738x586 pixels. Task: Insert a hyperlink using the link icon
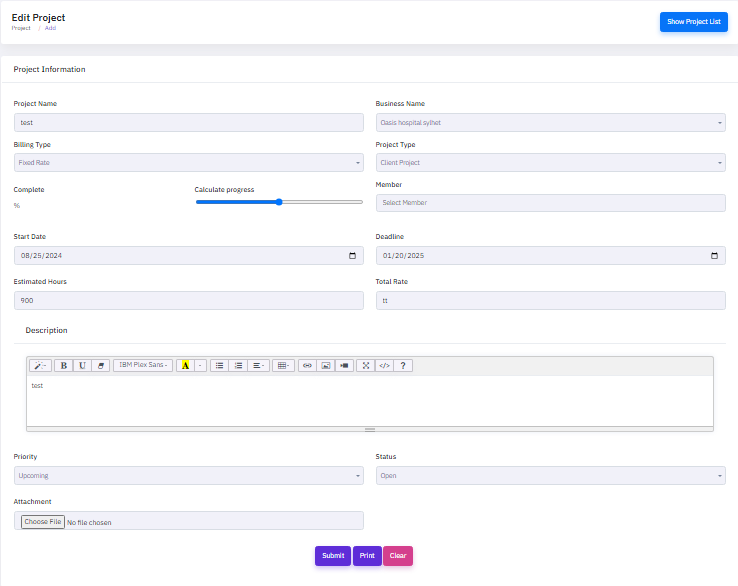tap(308, 366)
